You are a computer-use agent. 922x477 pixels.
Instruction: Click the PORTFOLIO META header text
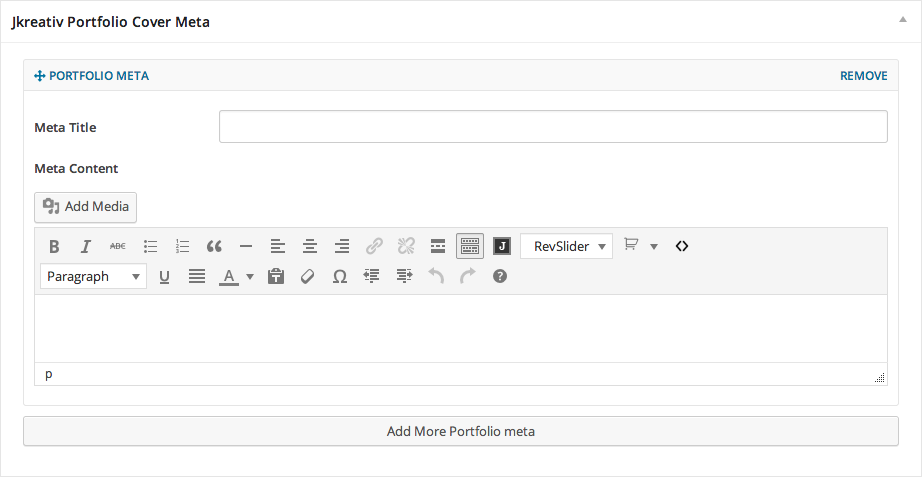pyautogui.click(x=99, y=76)
